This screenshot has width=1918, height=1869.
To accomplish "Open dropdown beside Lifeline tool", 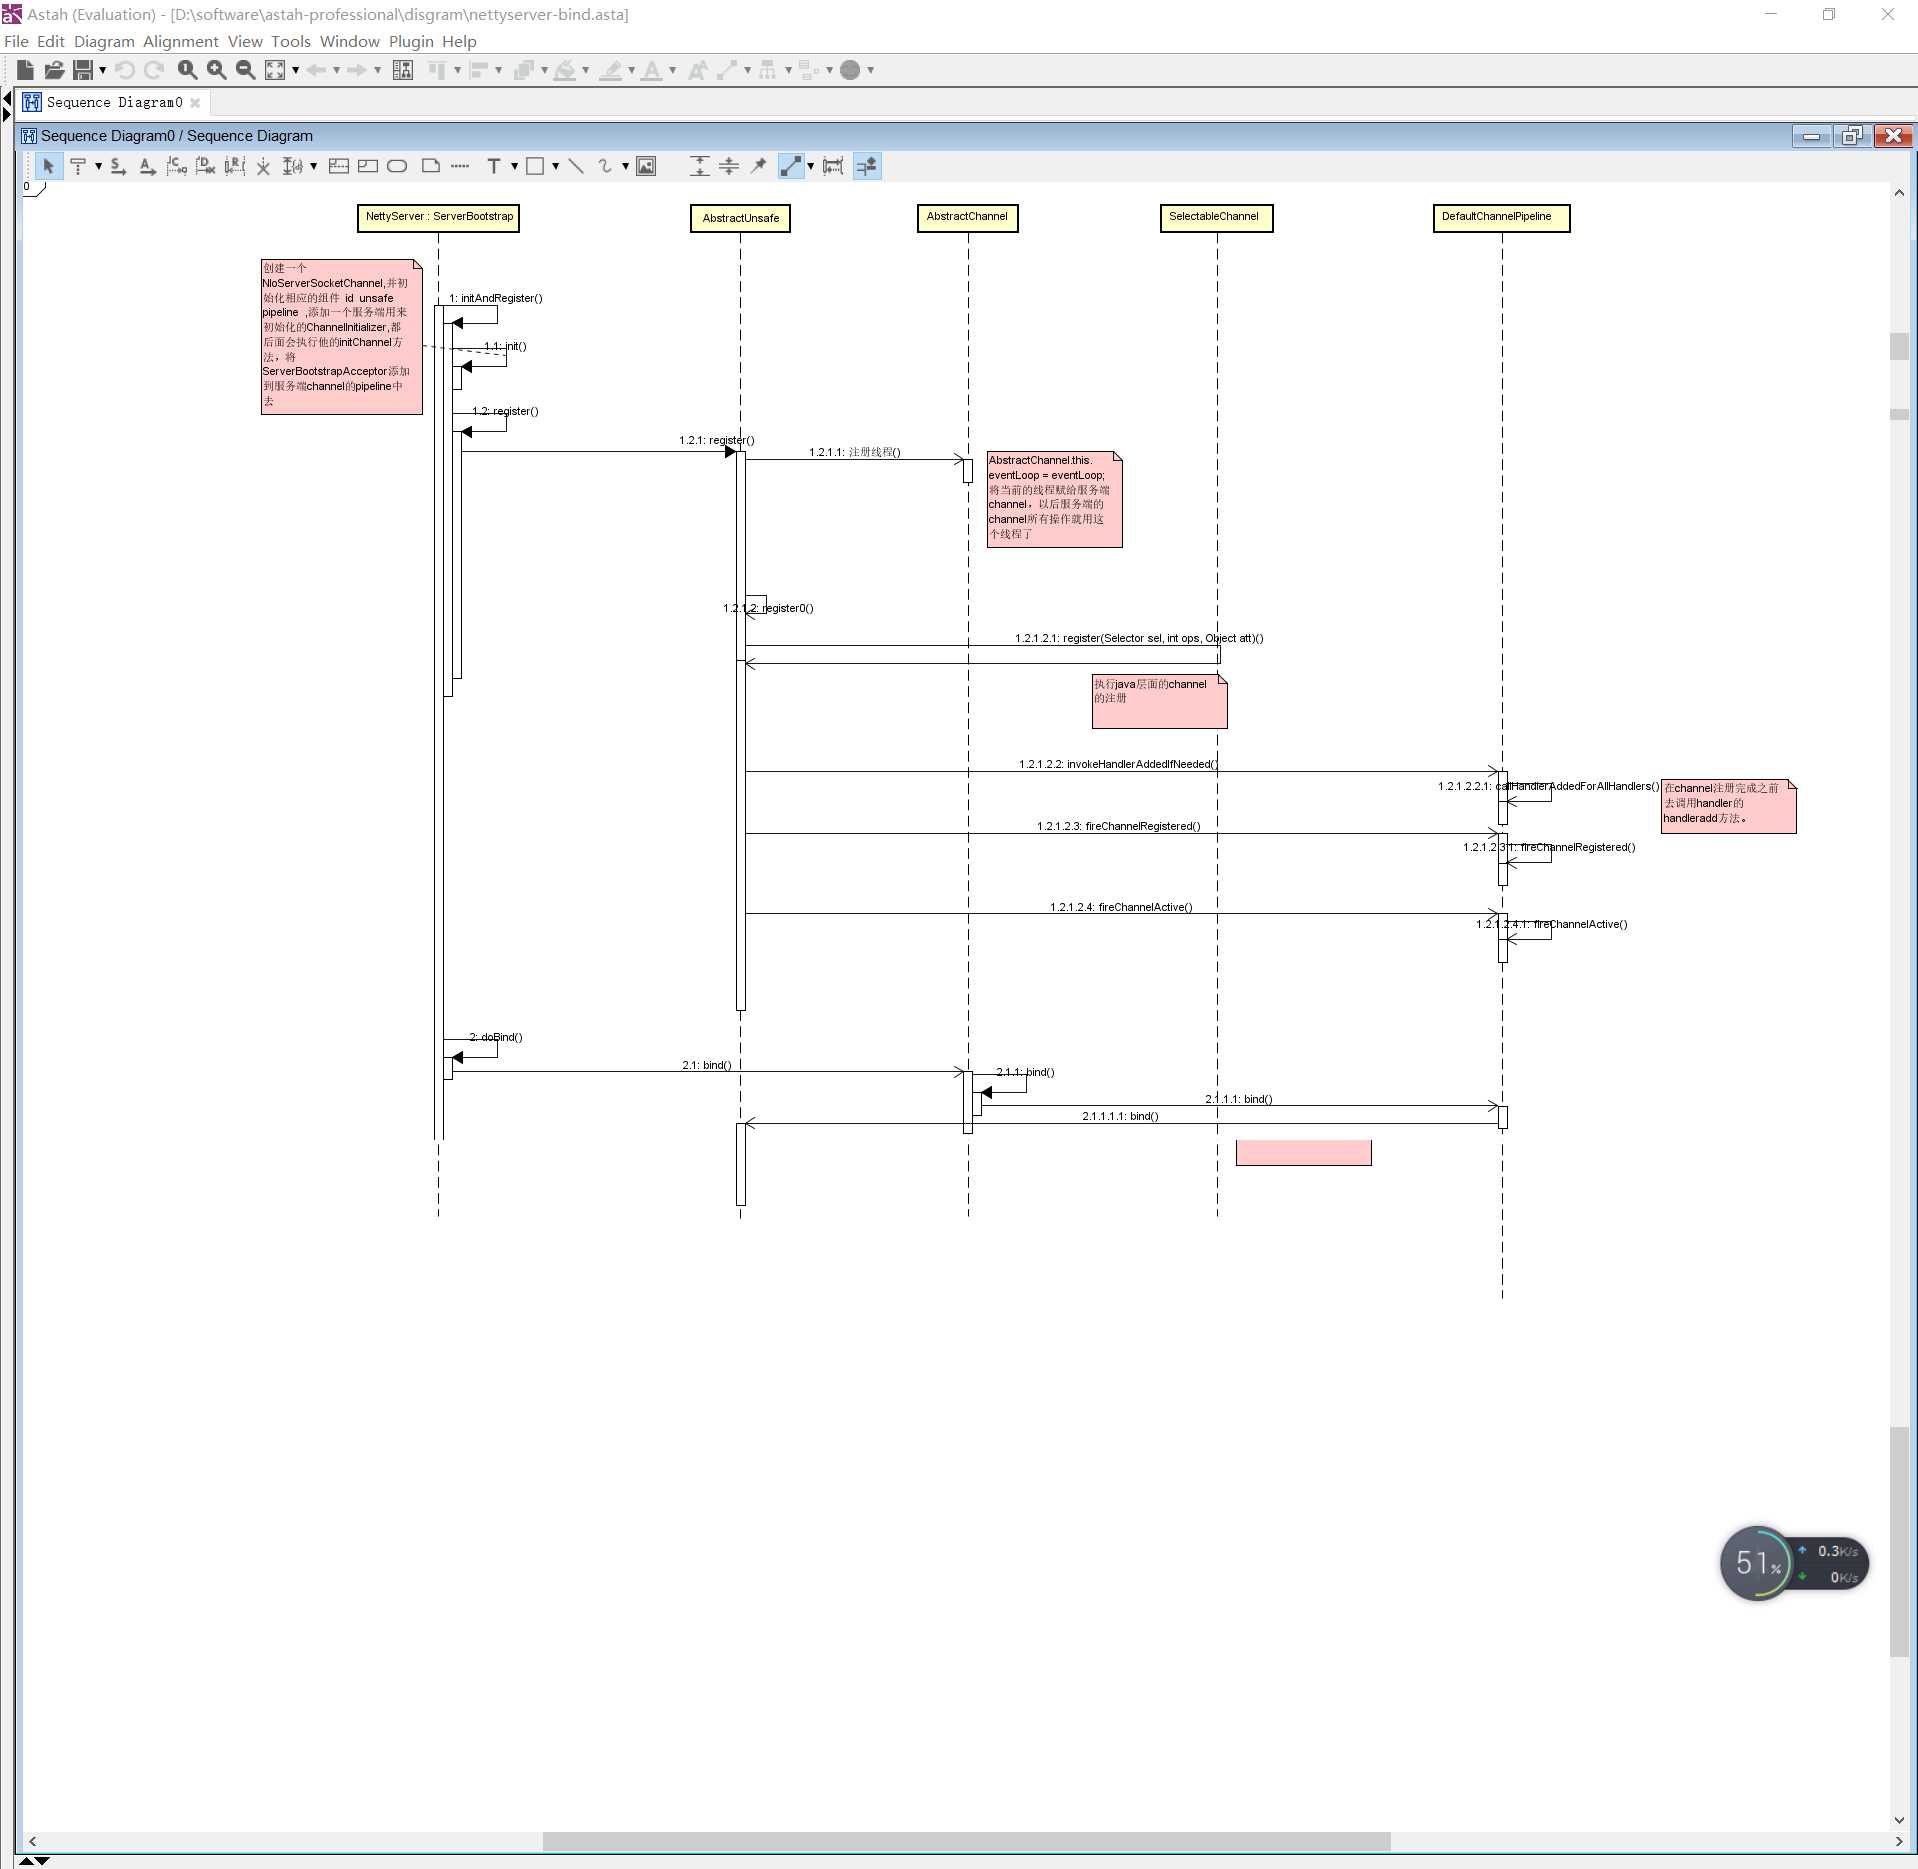I will tap(98, 166).
